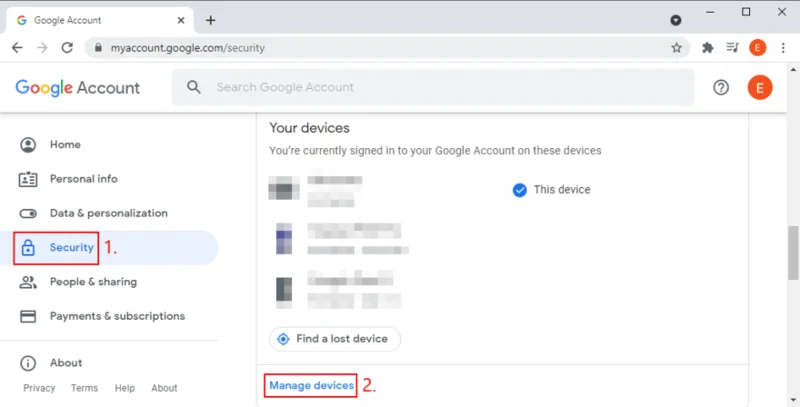800x407 pixels.
Task: Minimize the Chrome window
Action: (710, 12)
